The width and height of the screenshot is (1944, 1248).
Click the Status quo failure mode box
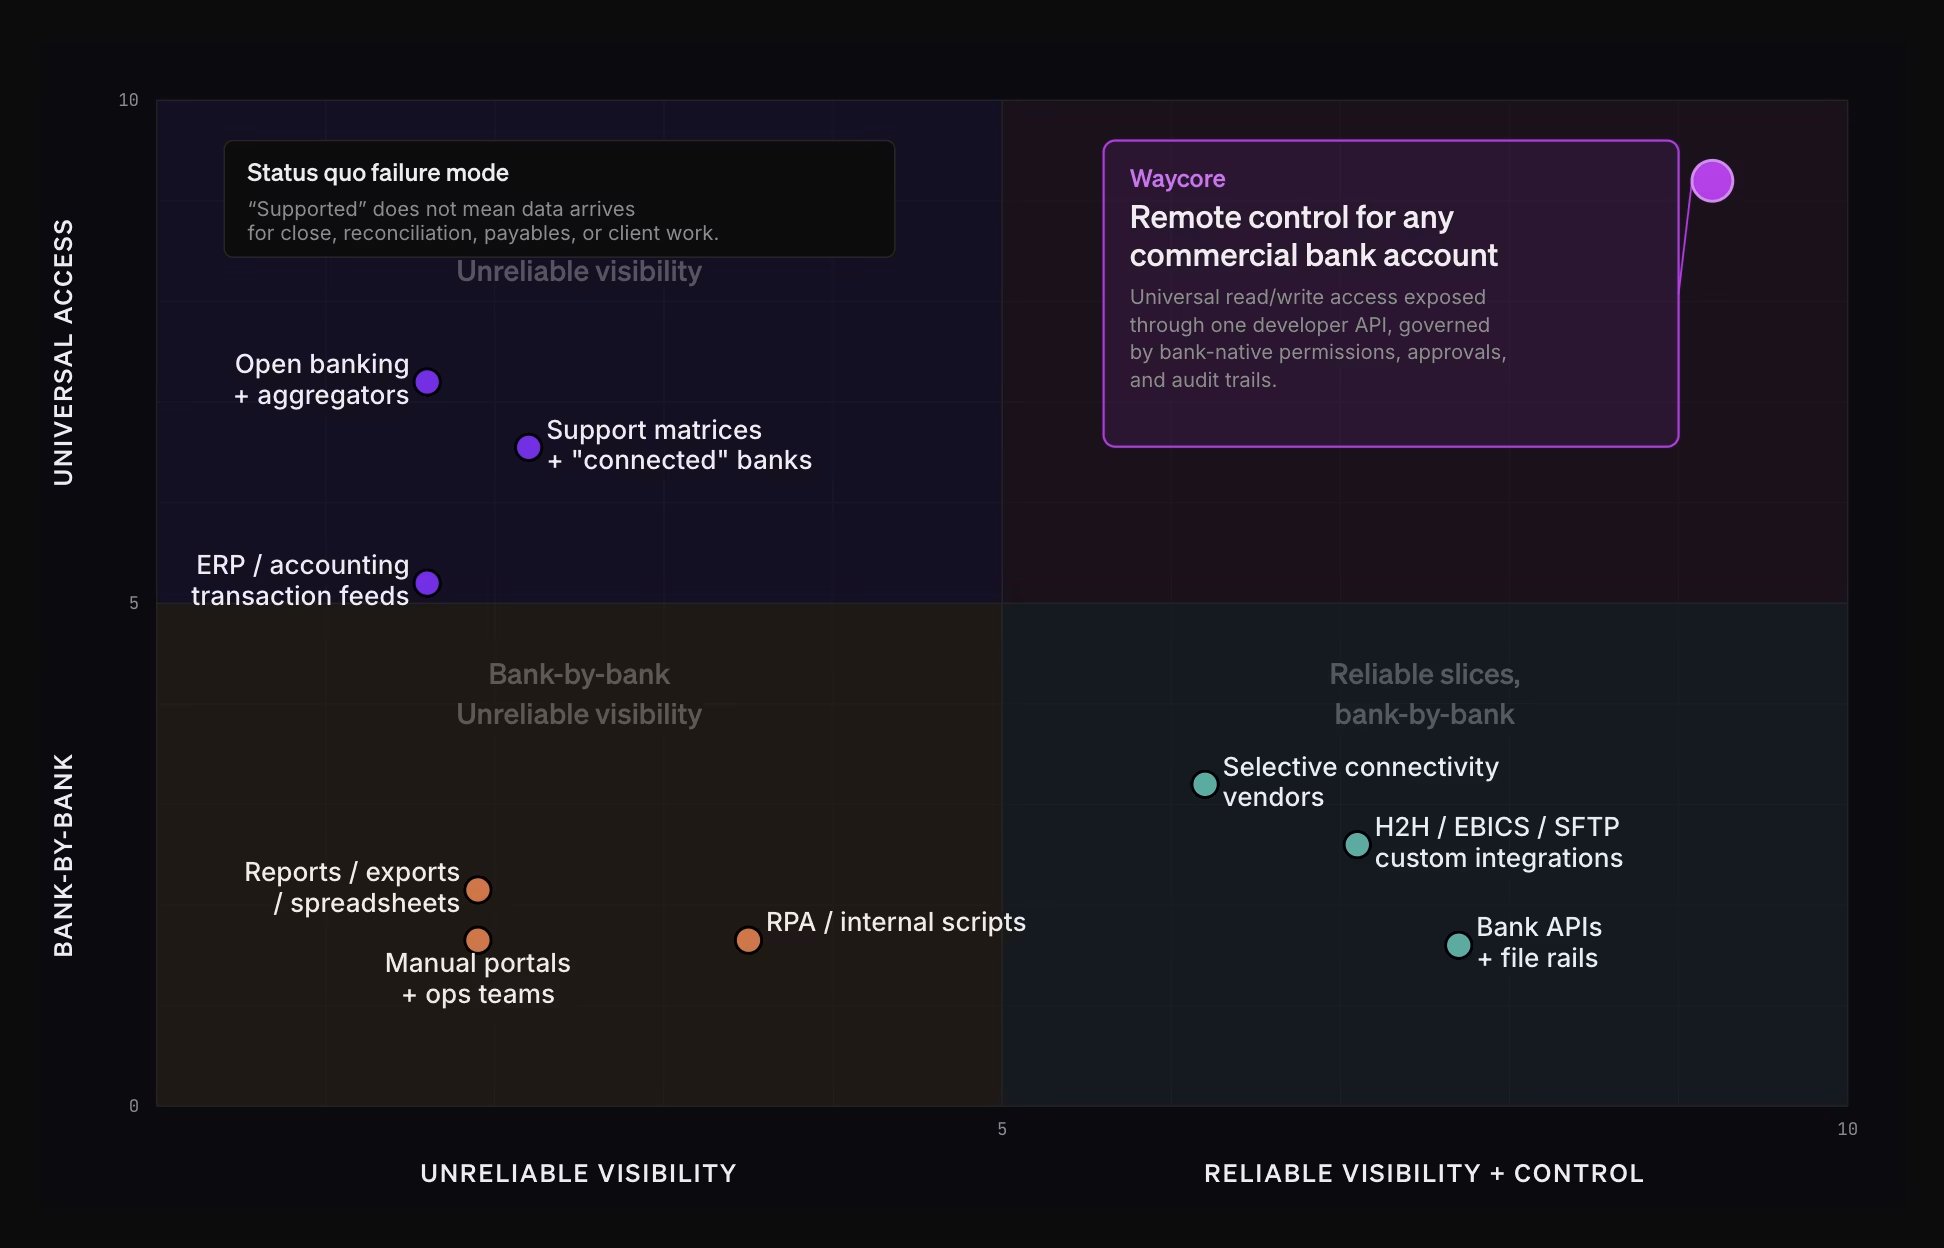[x=559, y=199]
